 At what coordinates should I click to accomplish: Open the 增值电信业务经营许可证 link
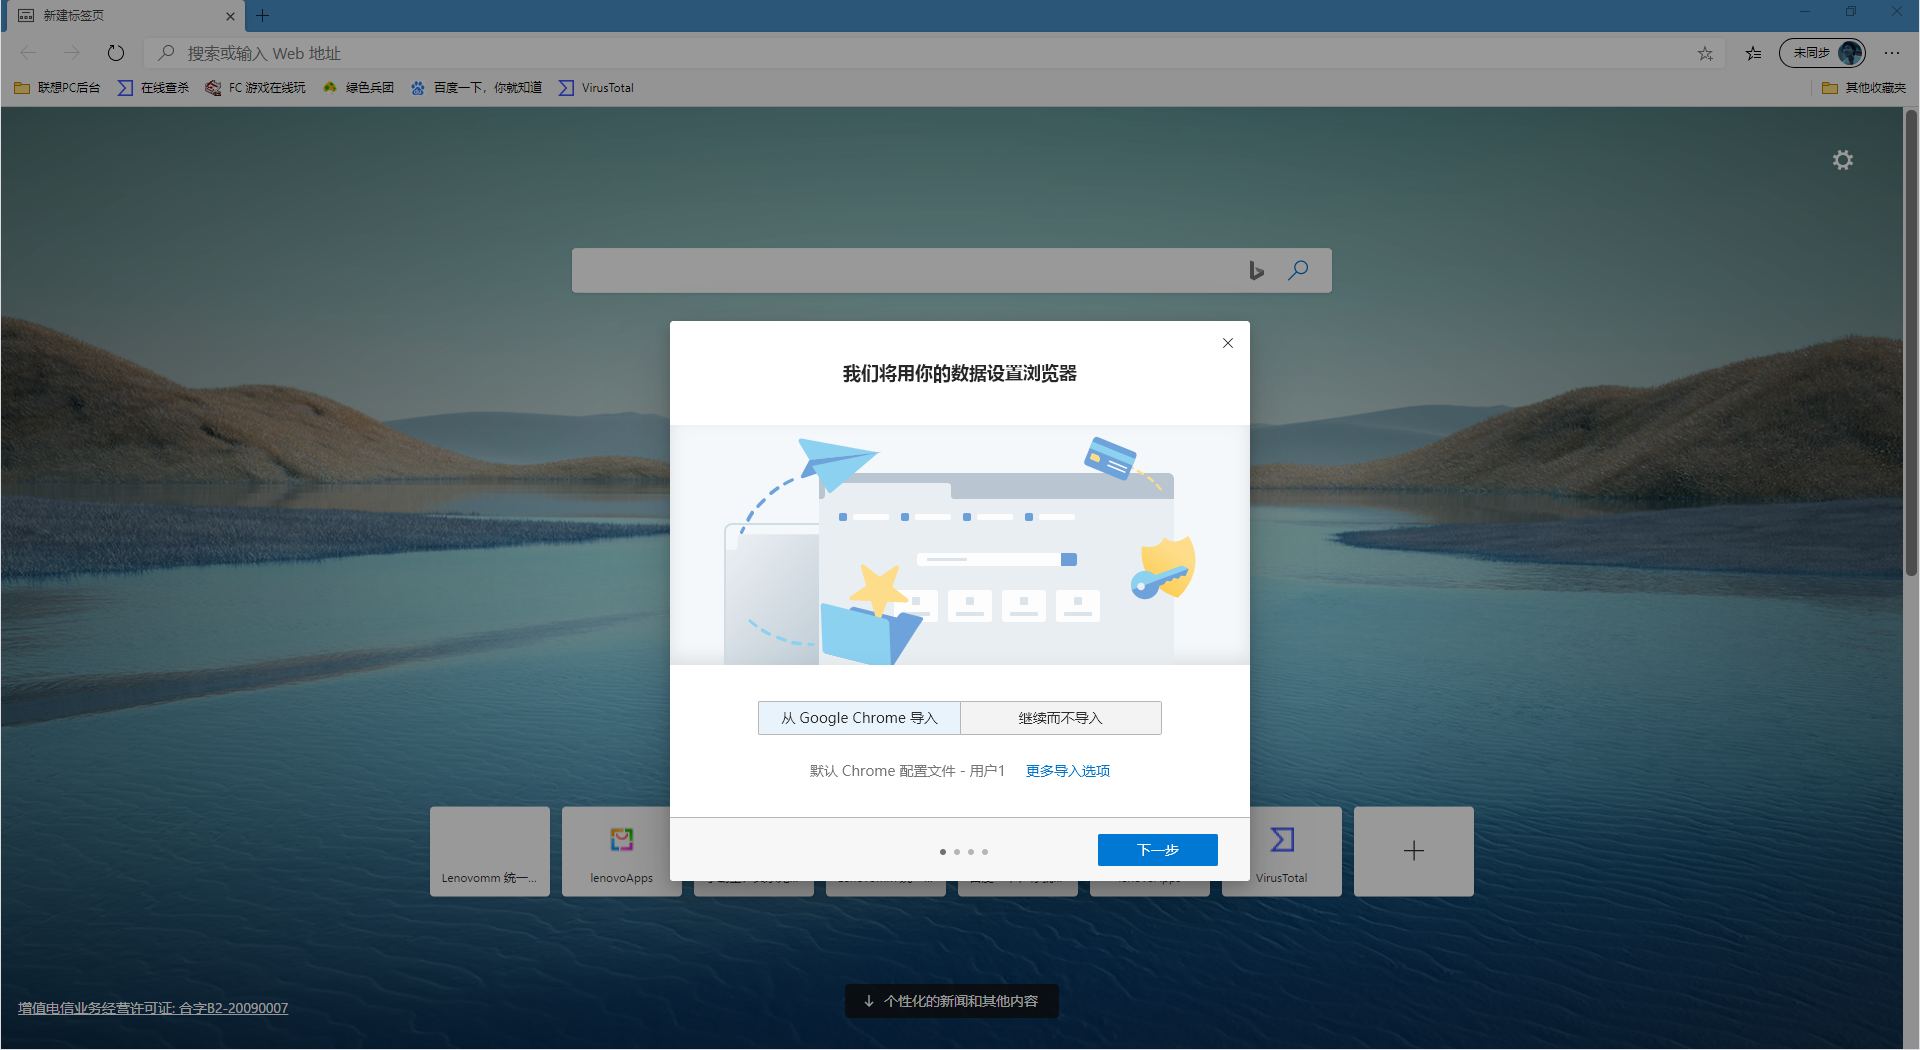pyautogui.click(x=152, y=1008)
